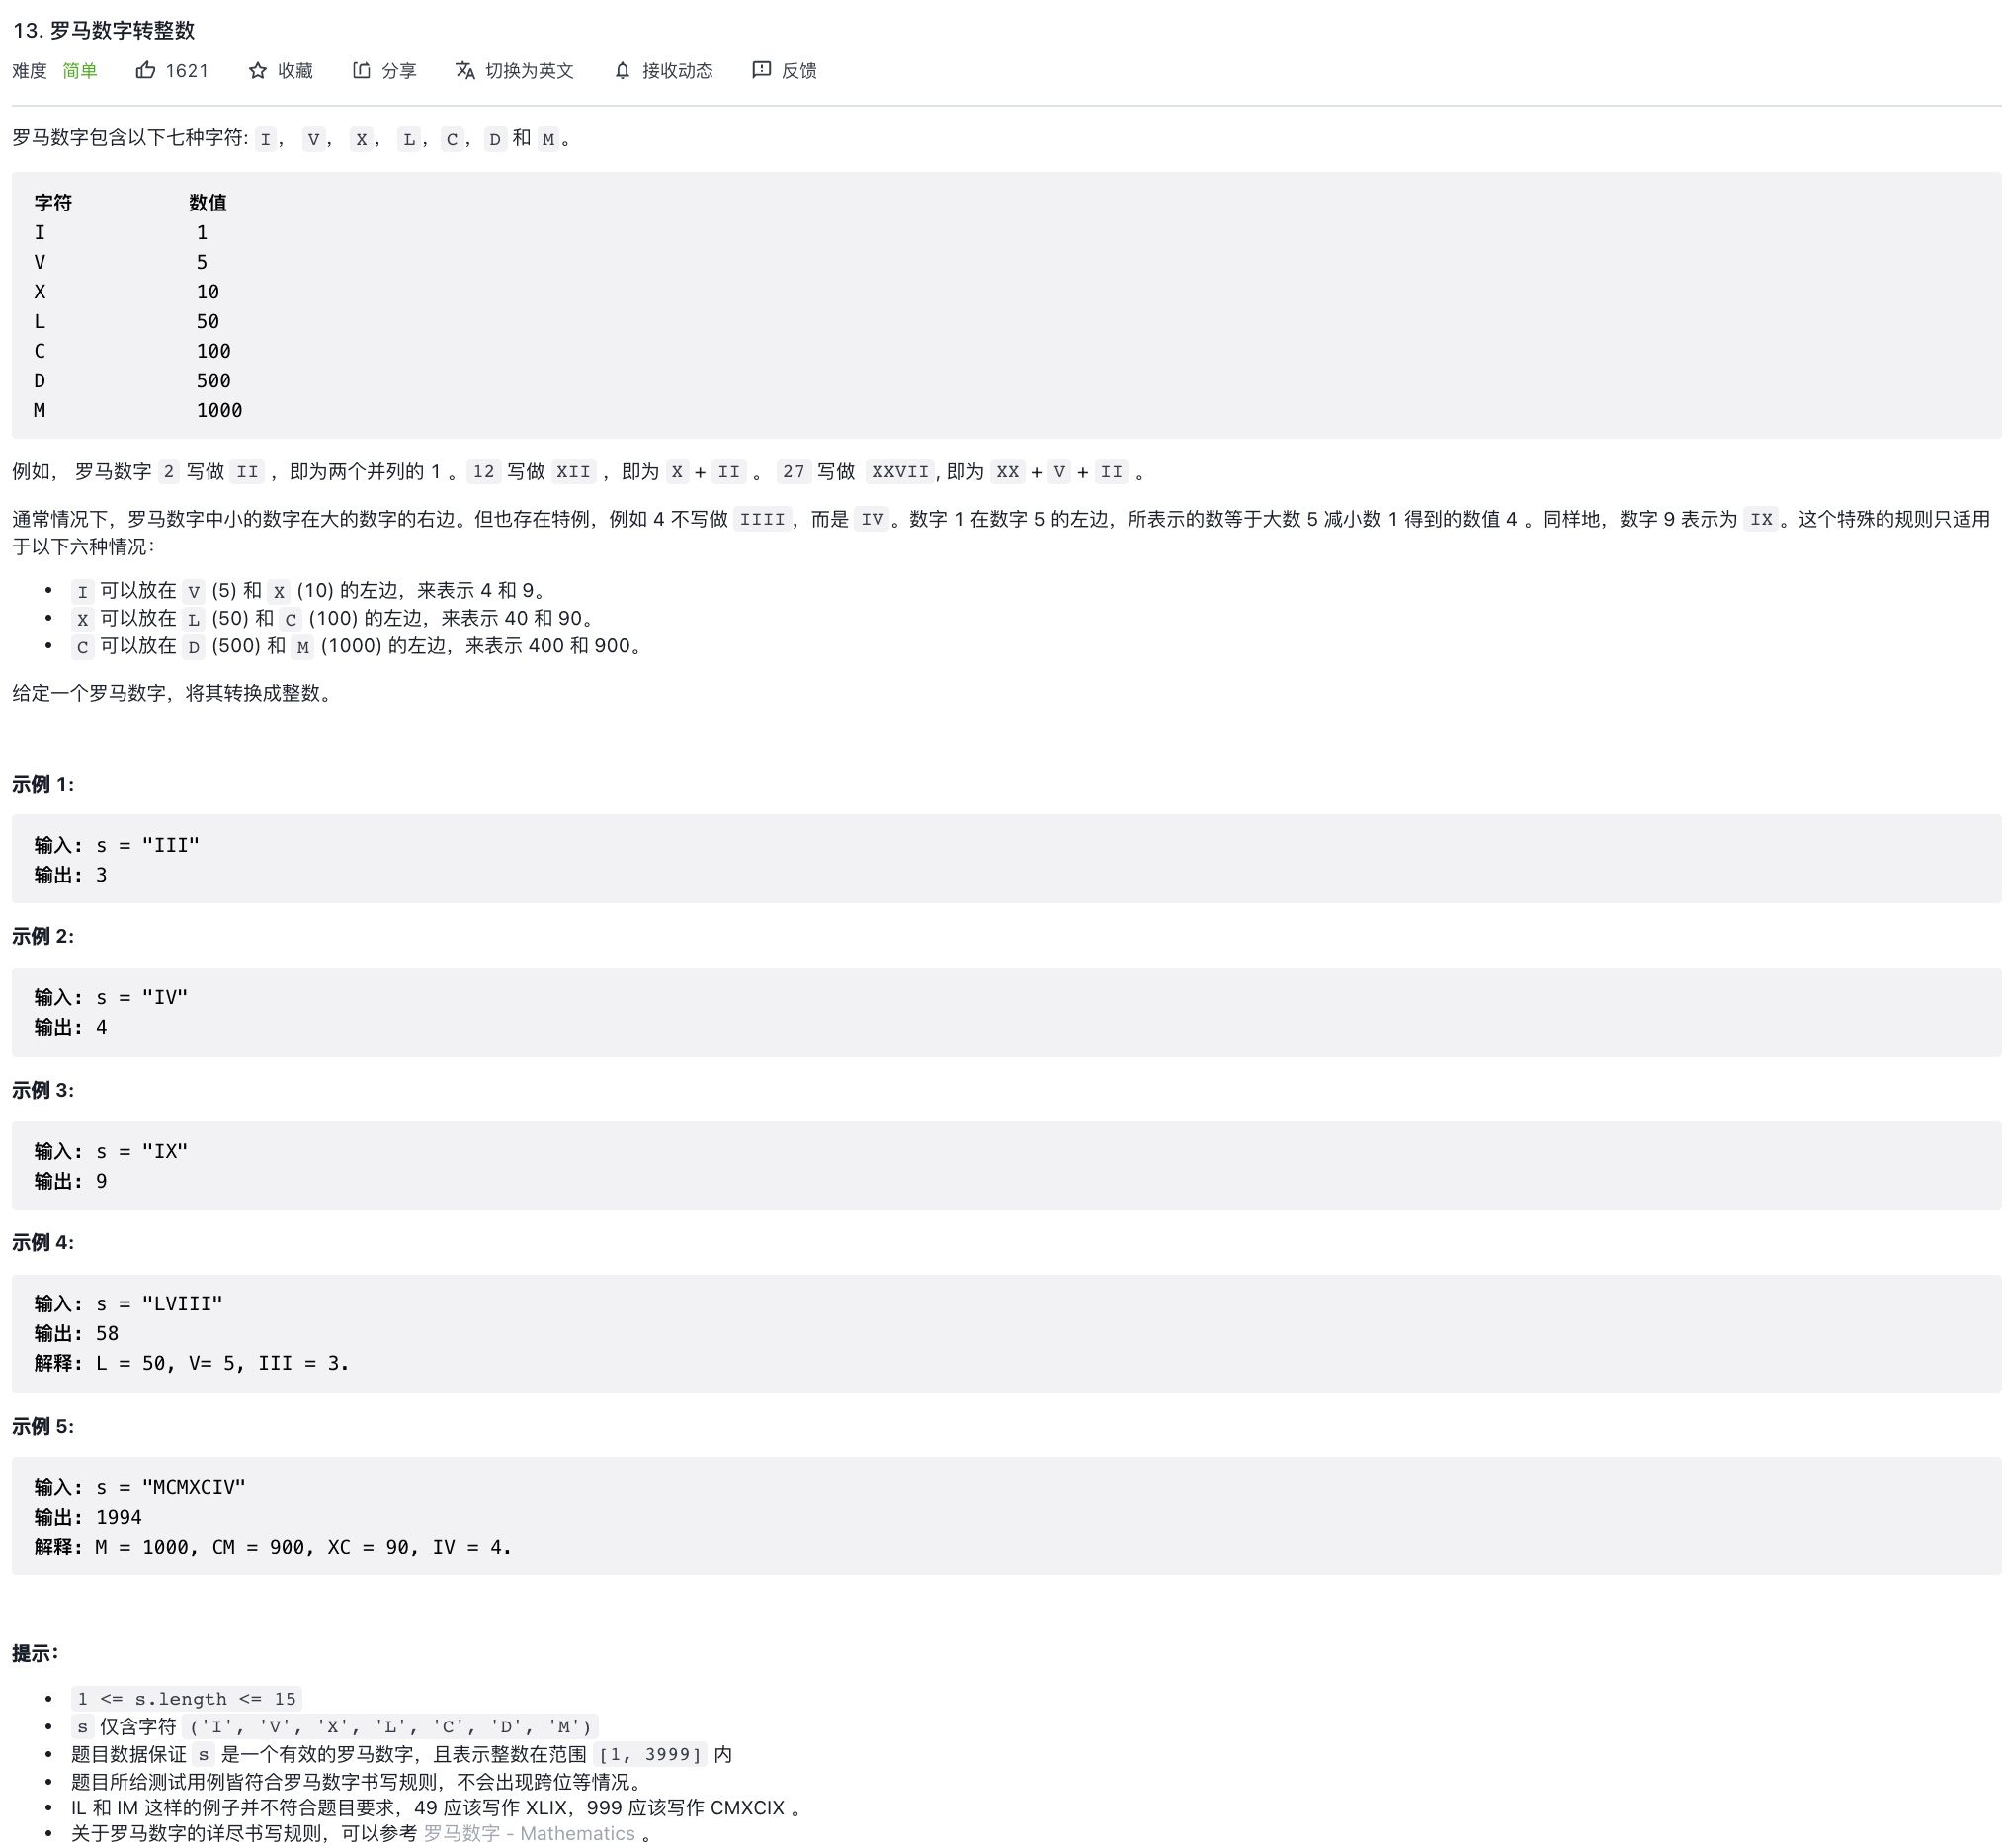Click the translate language icon
The image size is (2008, 1848).
pyautogui.click(x=465, y=70)
